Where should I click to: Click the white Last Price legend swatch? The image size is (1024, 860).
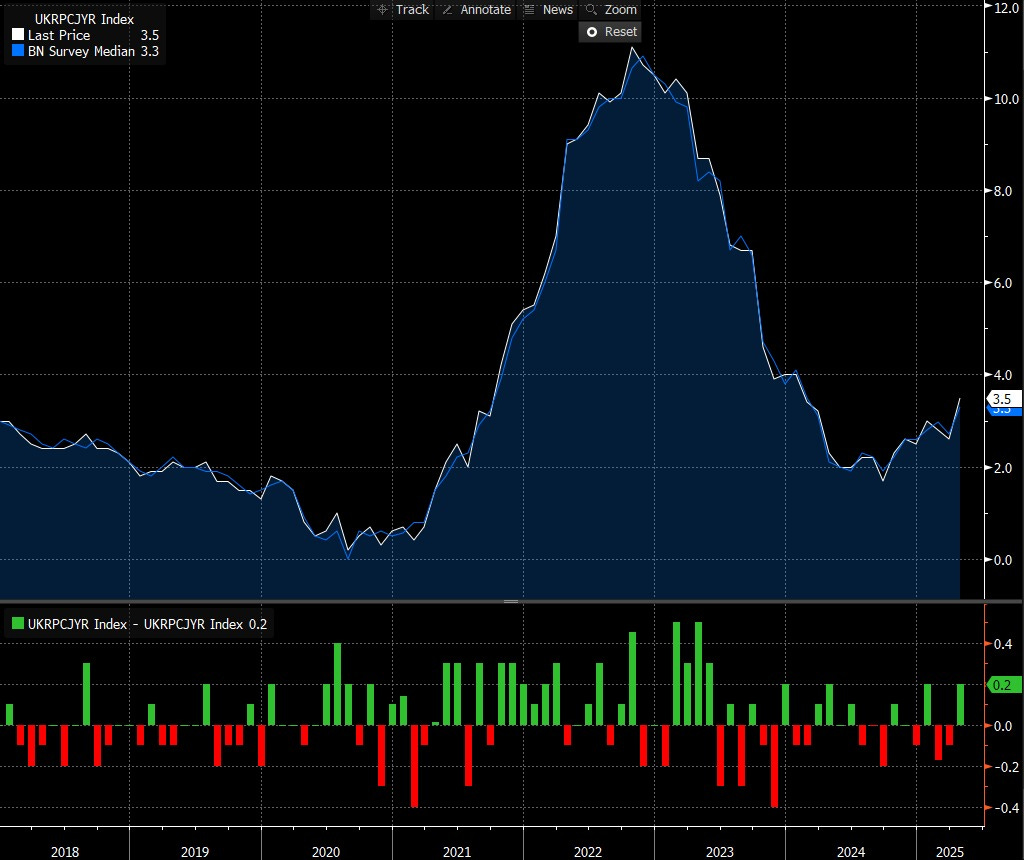pyautogui.click(x=18, y=35)
